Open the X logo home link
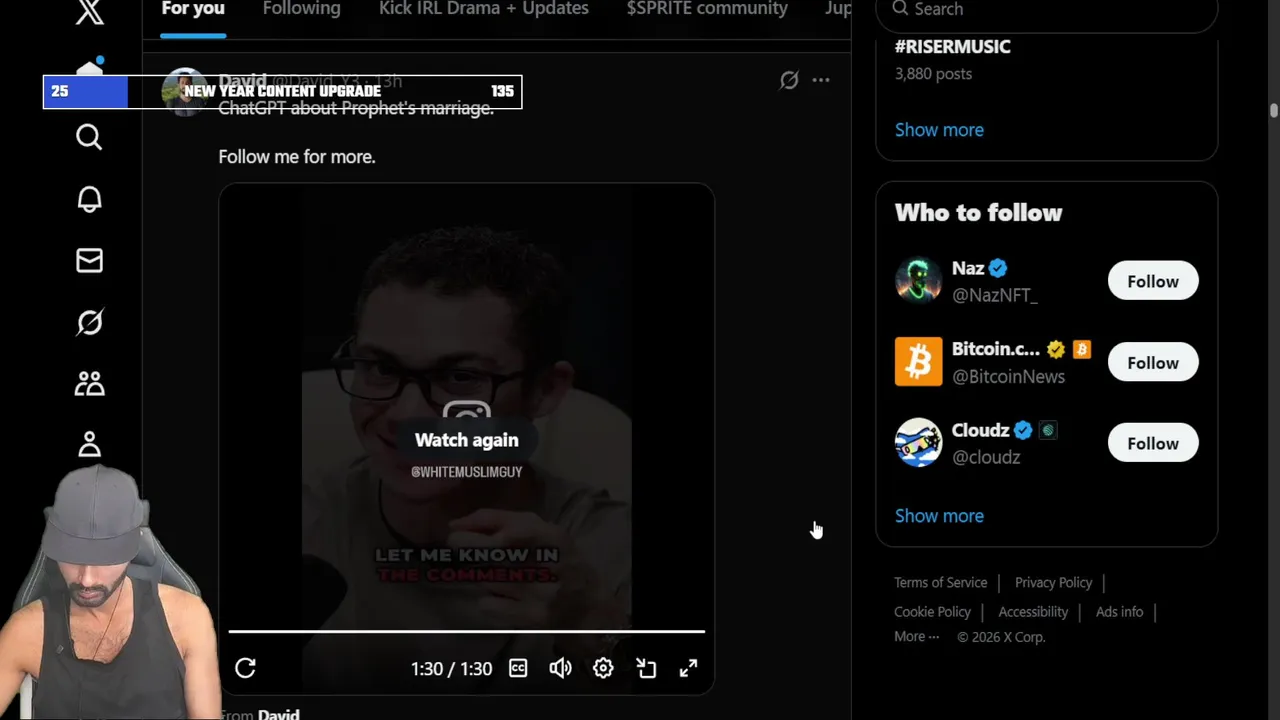 [89, 12]
